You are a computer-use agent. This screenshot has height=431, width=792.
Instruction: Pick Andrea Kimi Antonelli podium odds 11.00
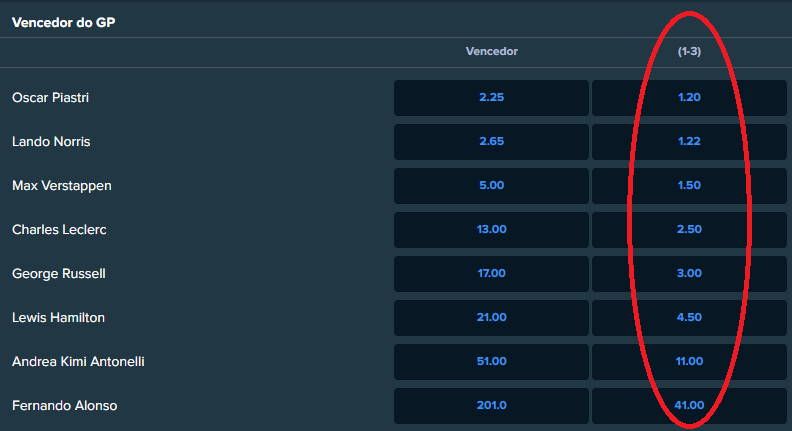tap(689, 361)
